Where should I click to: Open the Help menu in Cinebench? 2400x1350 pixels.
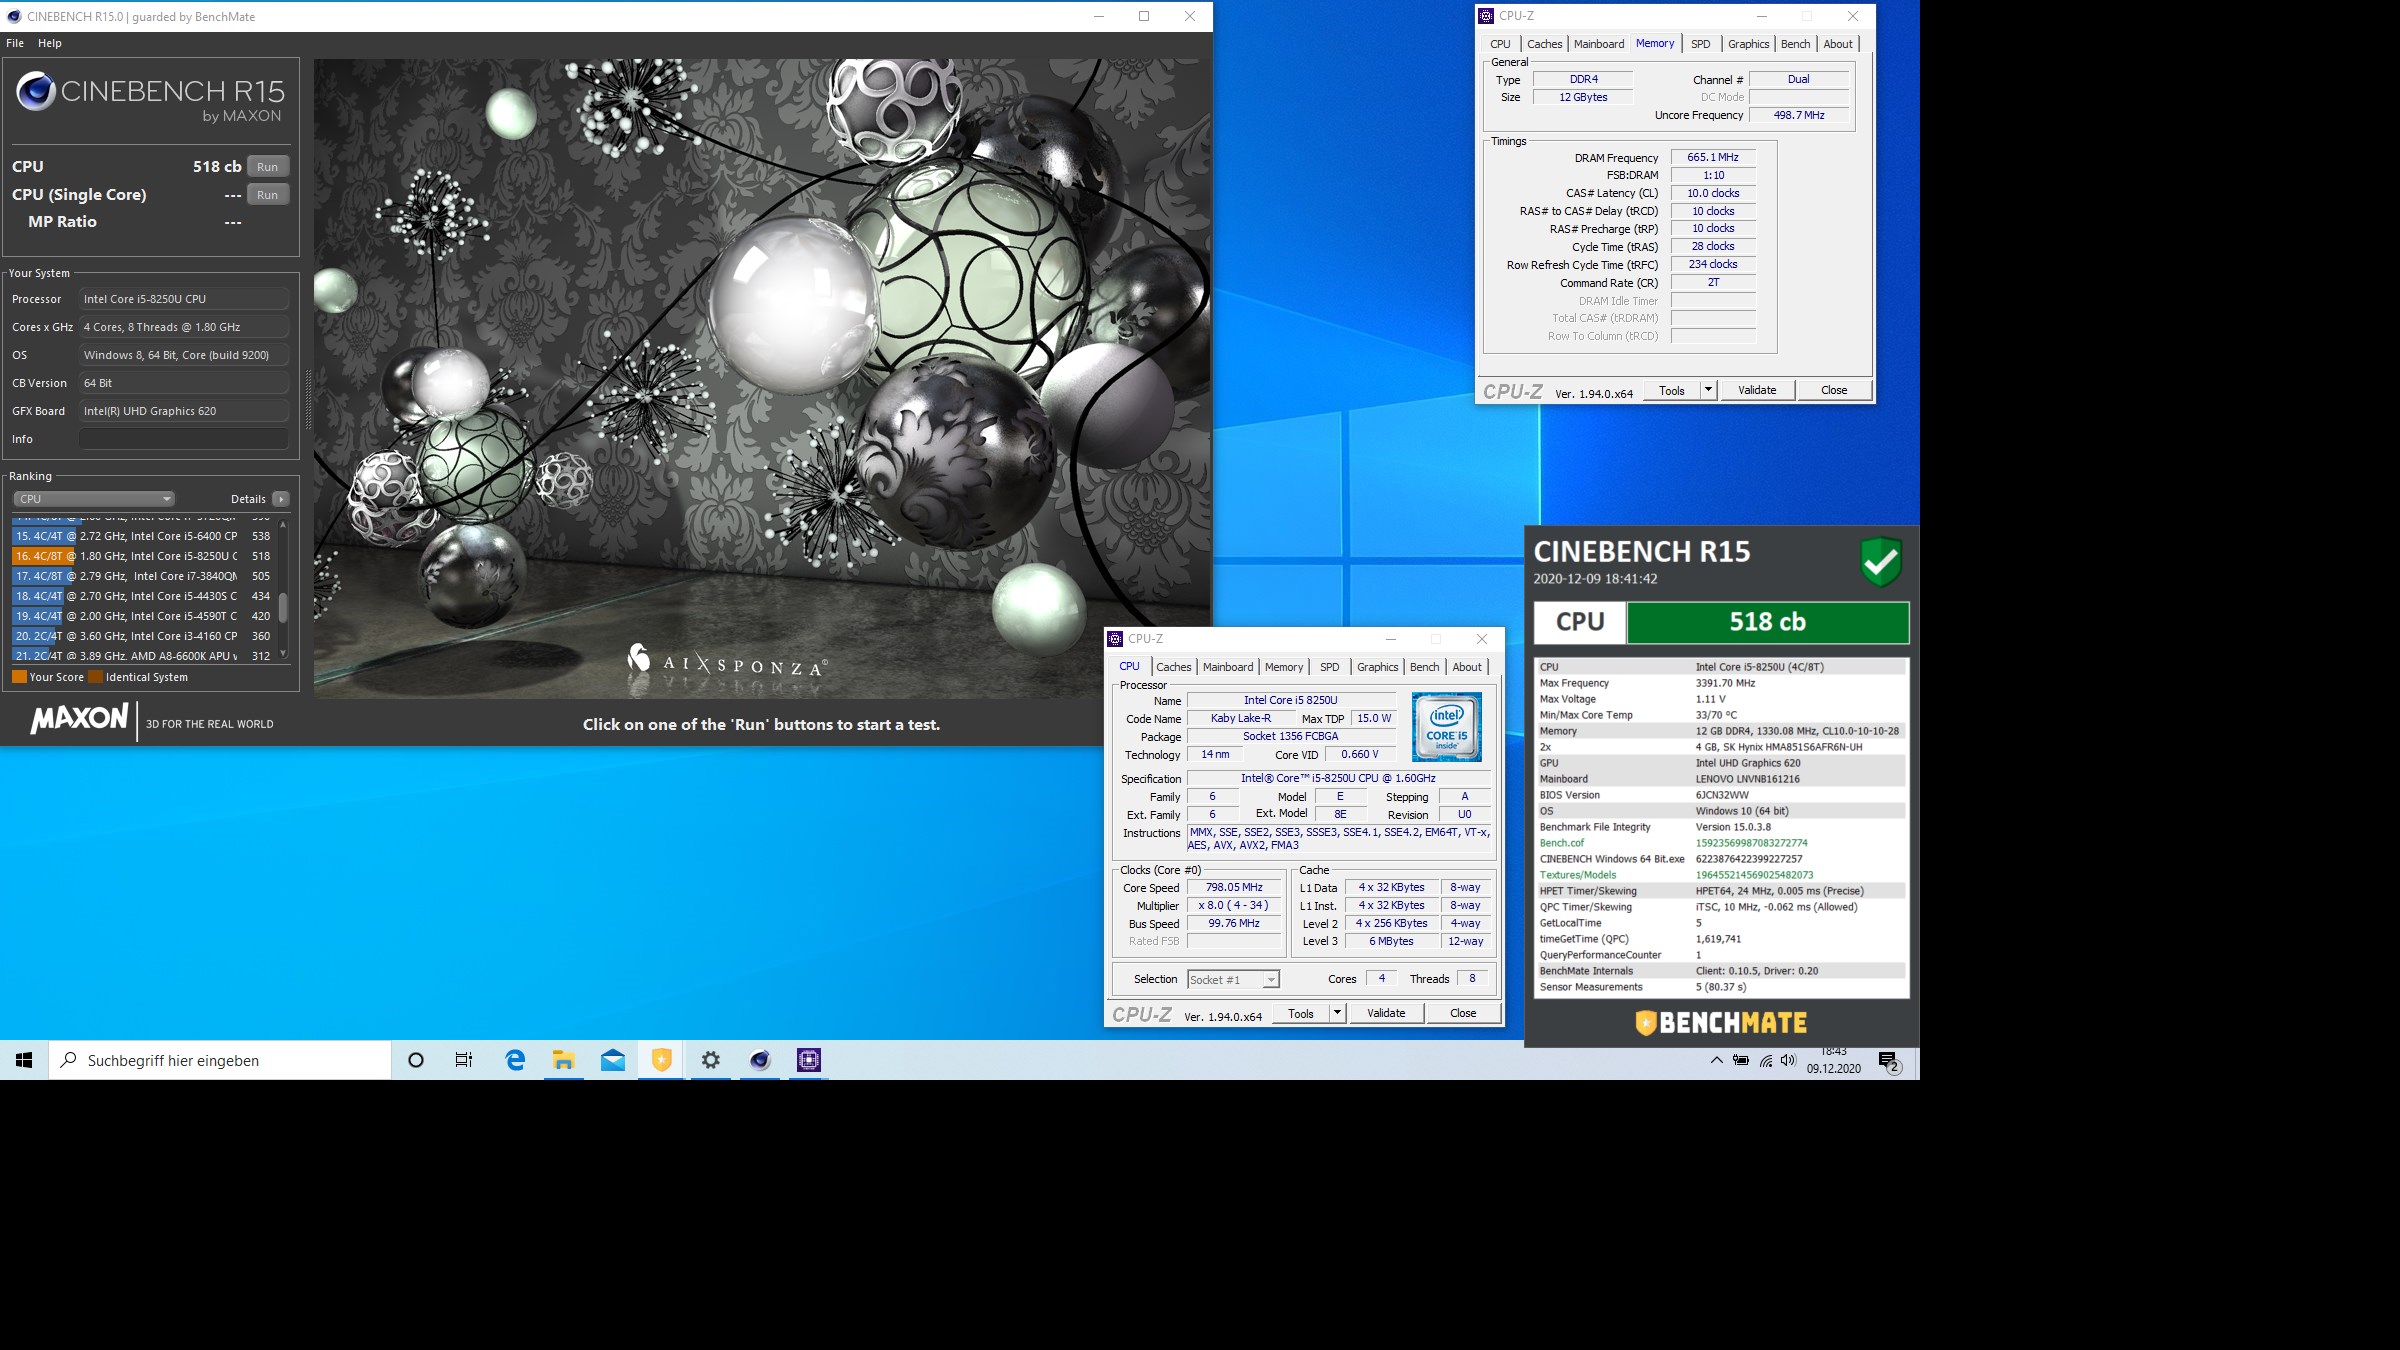(x=50, y=43)
